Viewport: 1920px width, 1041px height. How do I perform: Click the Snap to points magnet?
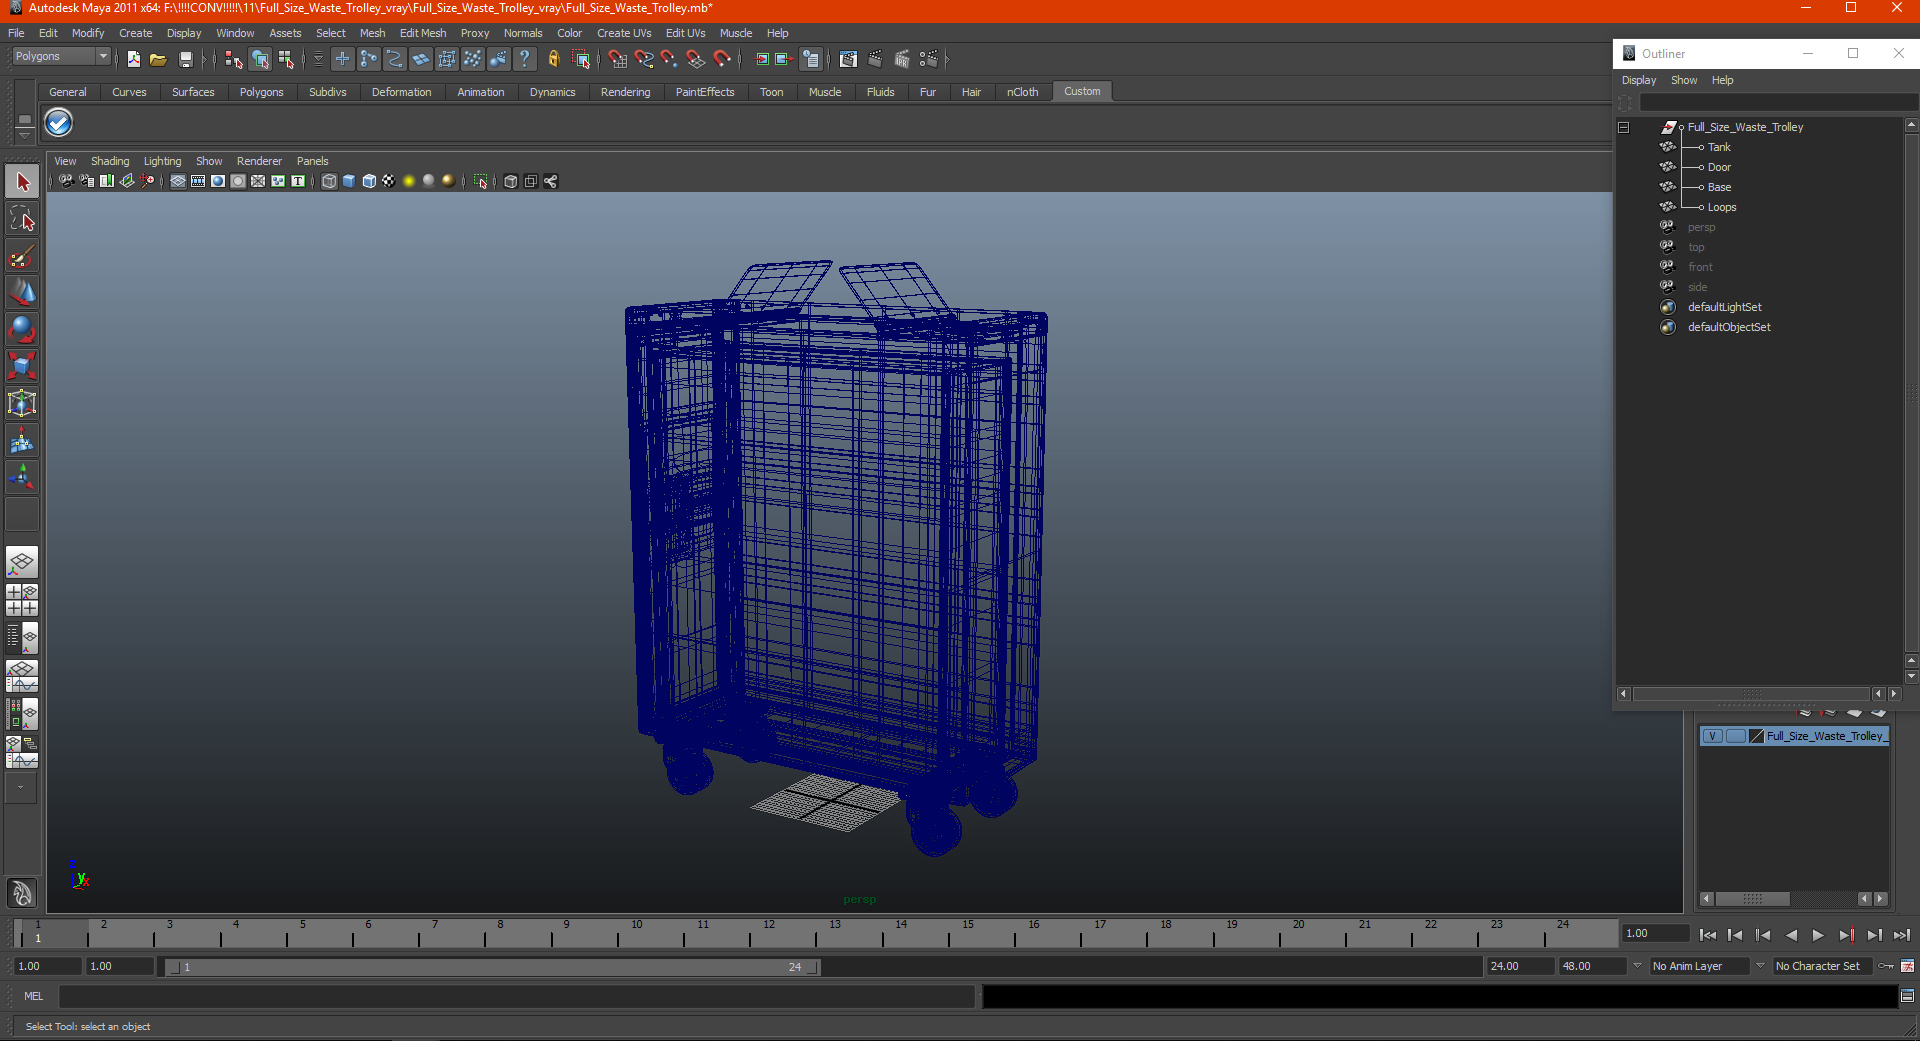669,60
